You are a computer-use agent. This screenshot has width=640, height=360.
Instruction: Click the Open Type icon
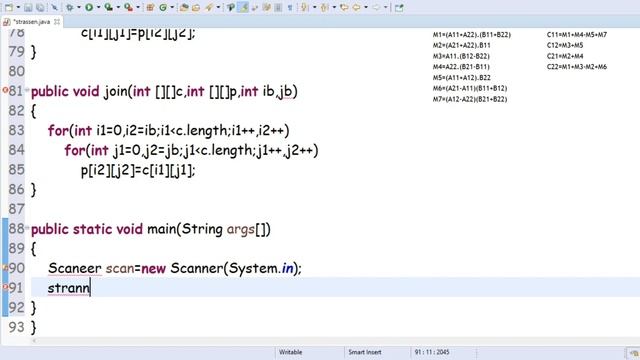(x=184, y=7)
